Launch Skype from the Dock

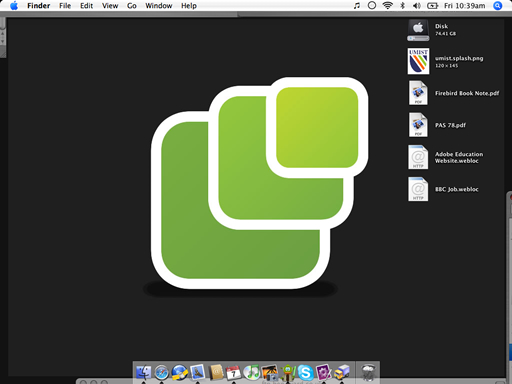click(x=305, y=372)
